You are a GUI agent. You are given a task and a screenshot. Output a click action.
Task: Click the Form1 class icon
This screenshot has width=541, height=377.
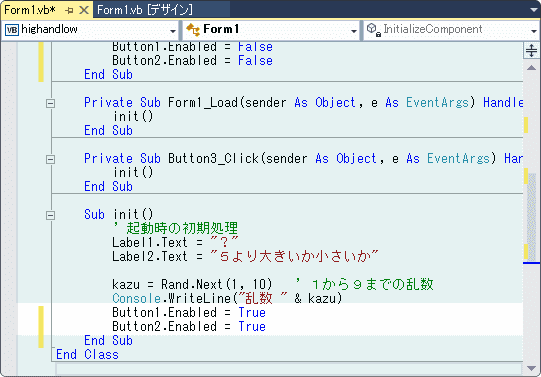[x=193, y=30]
